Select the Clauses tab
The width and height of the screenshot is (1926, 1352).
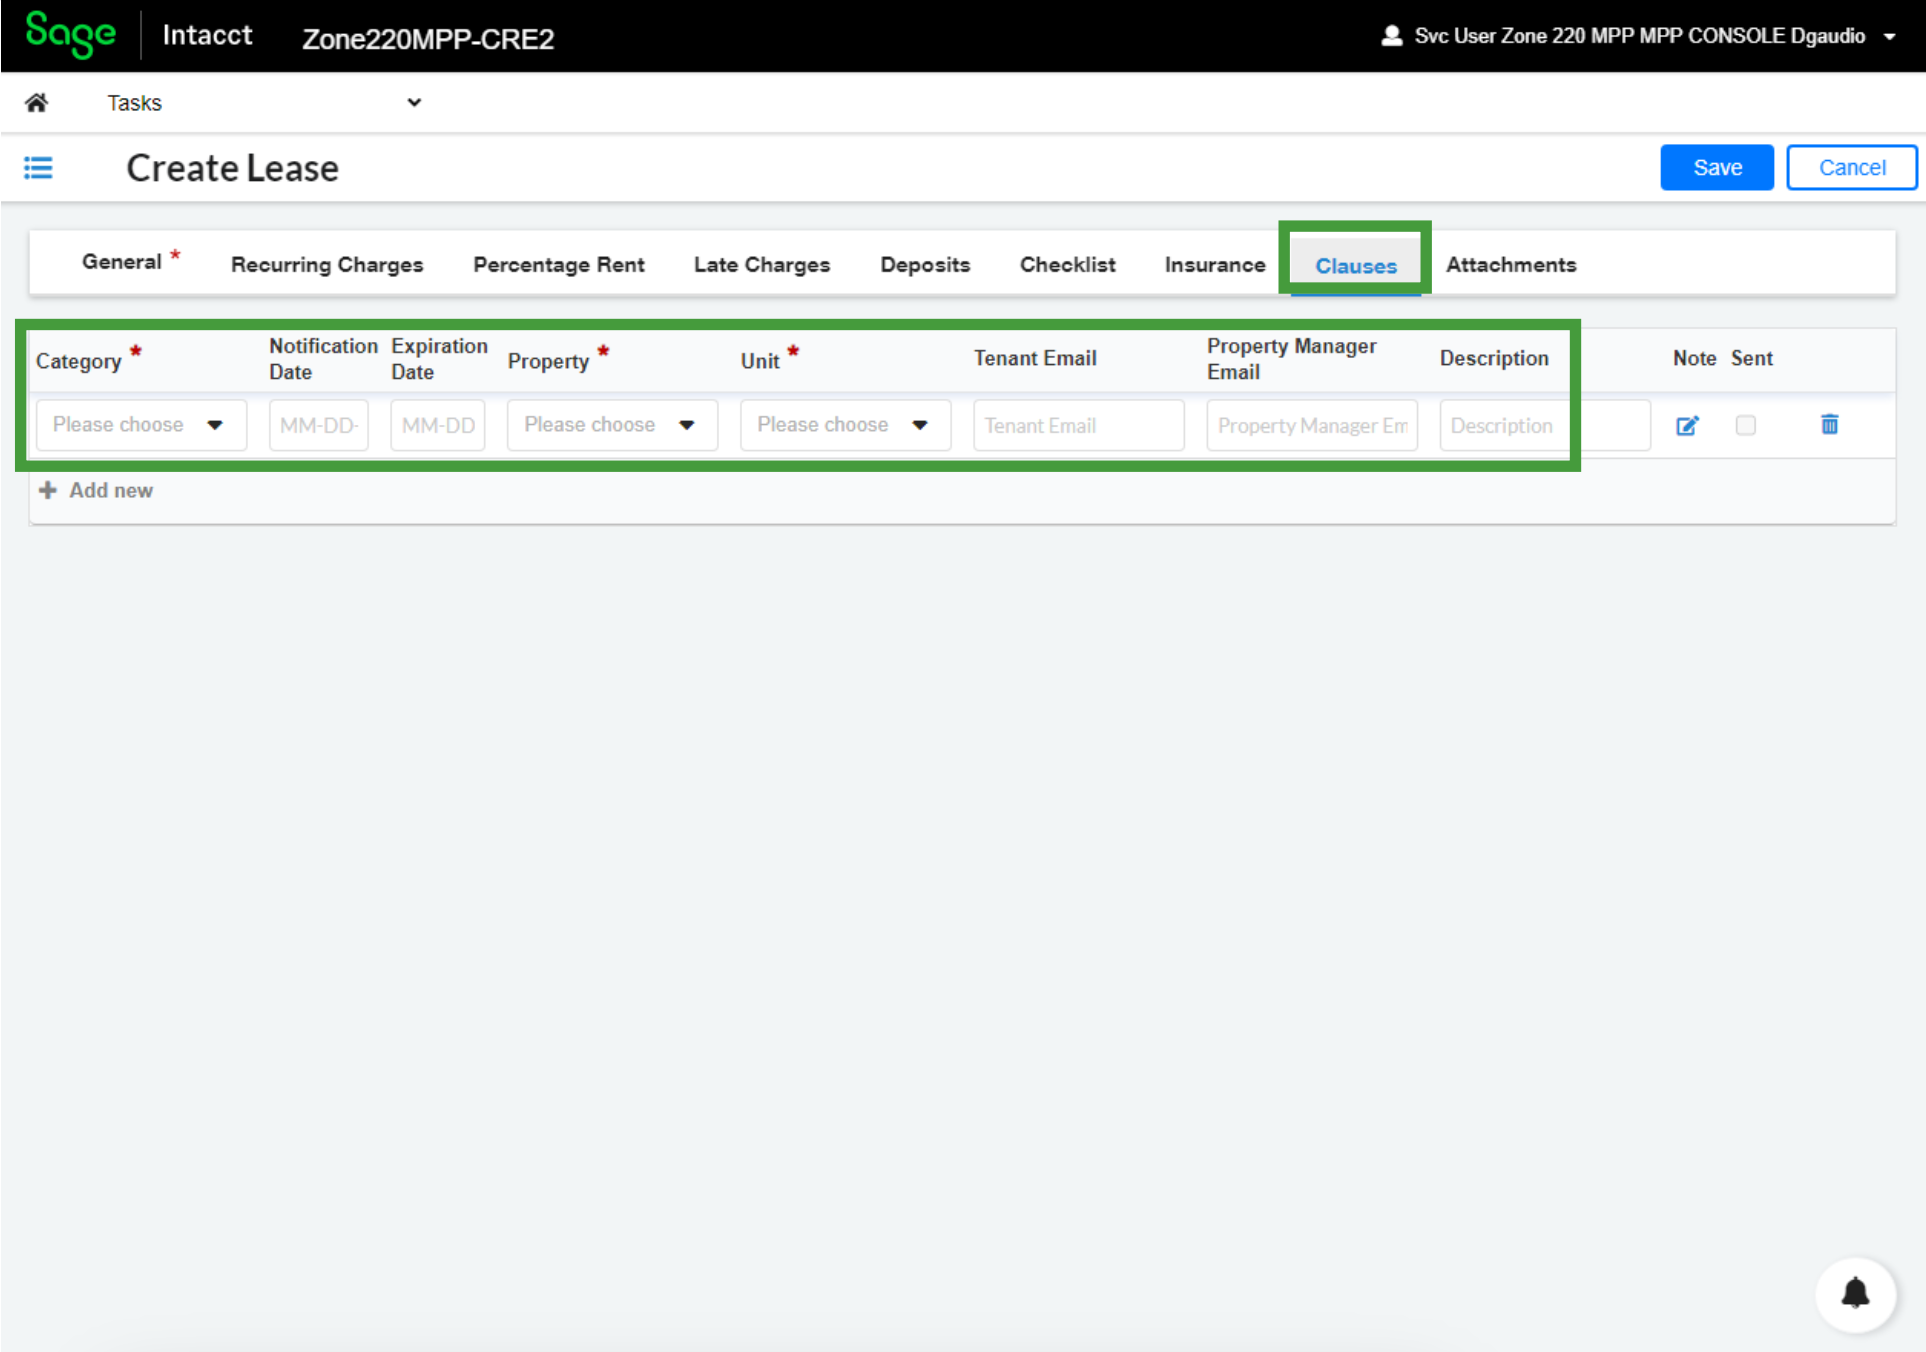tap(1355, 266)
